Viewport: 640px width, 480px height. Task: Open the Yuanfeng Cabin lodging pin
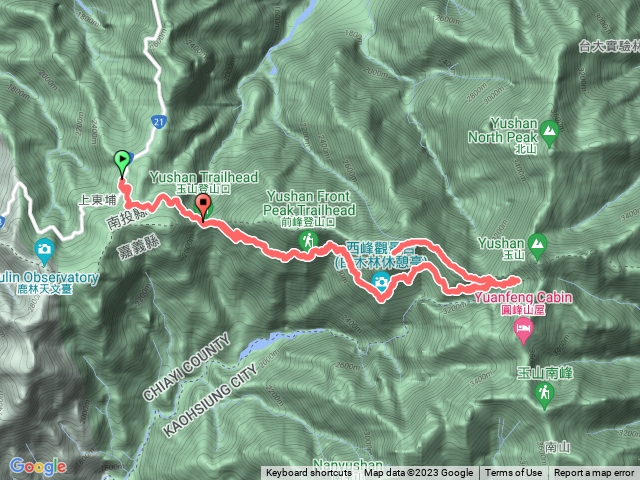524,330
